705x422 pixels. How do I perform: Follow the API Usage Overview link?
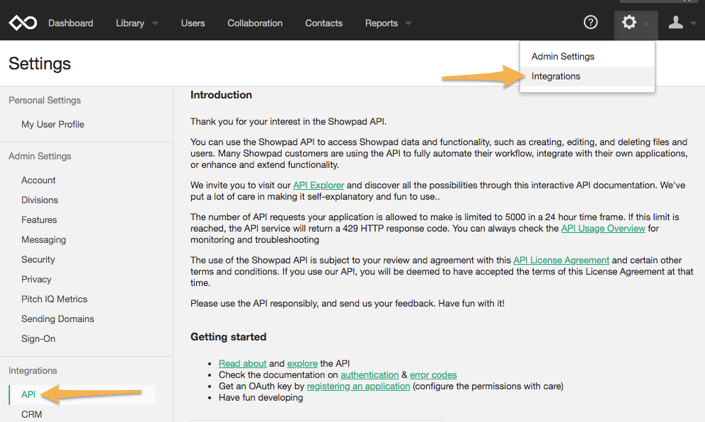click(x=603, y=228)
